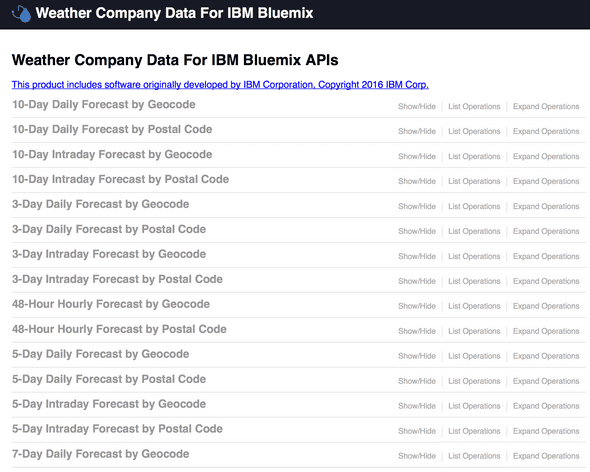This screenshot has width=590, height=472.
Task: Toggle Show/Hide for 5-Day Daily Forecast by Geocode
Action: coord(417,356)
